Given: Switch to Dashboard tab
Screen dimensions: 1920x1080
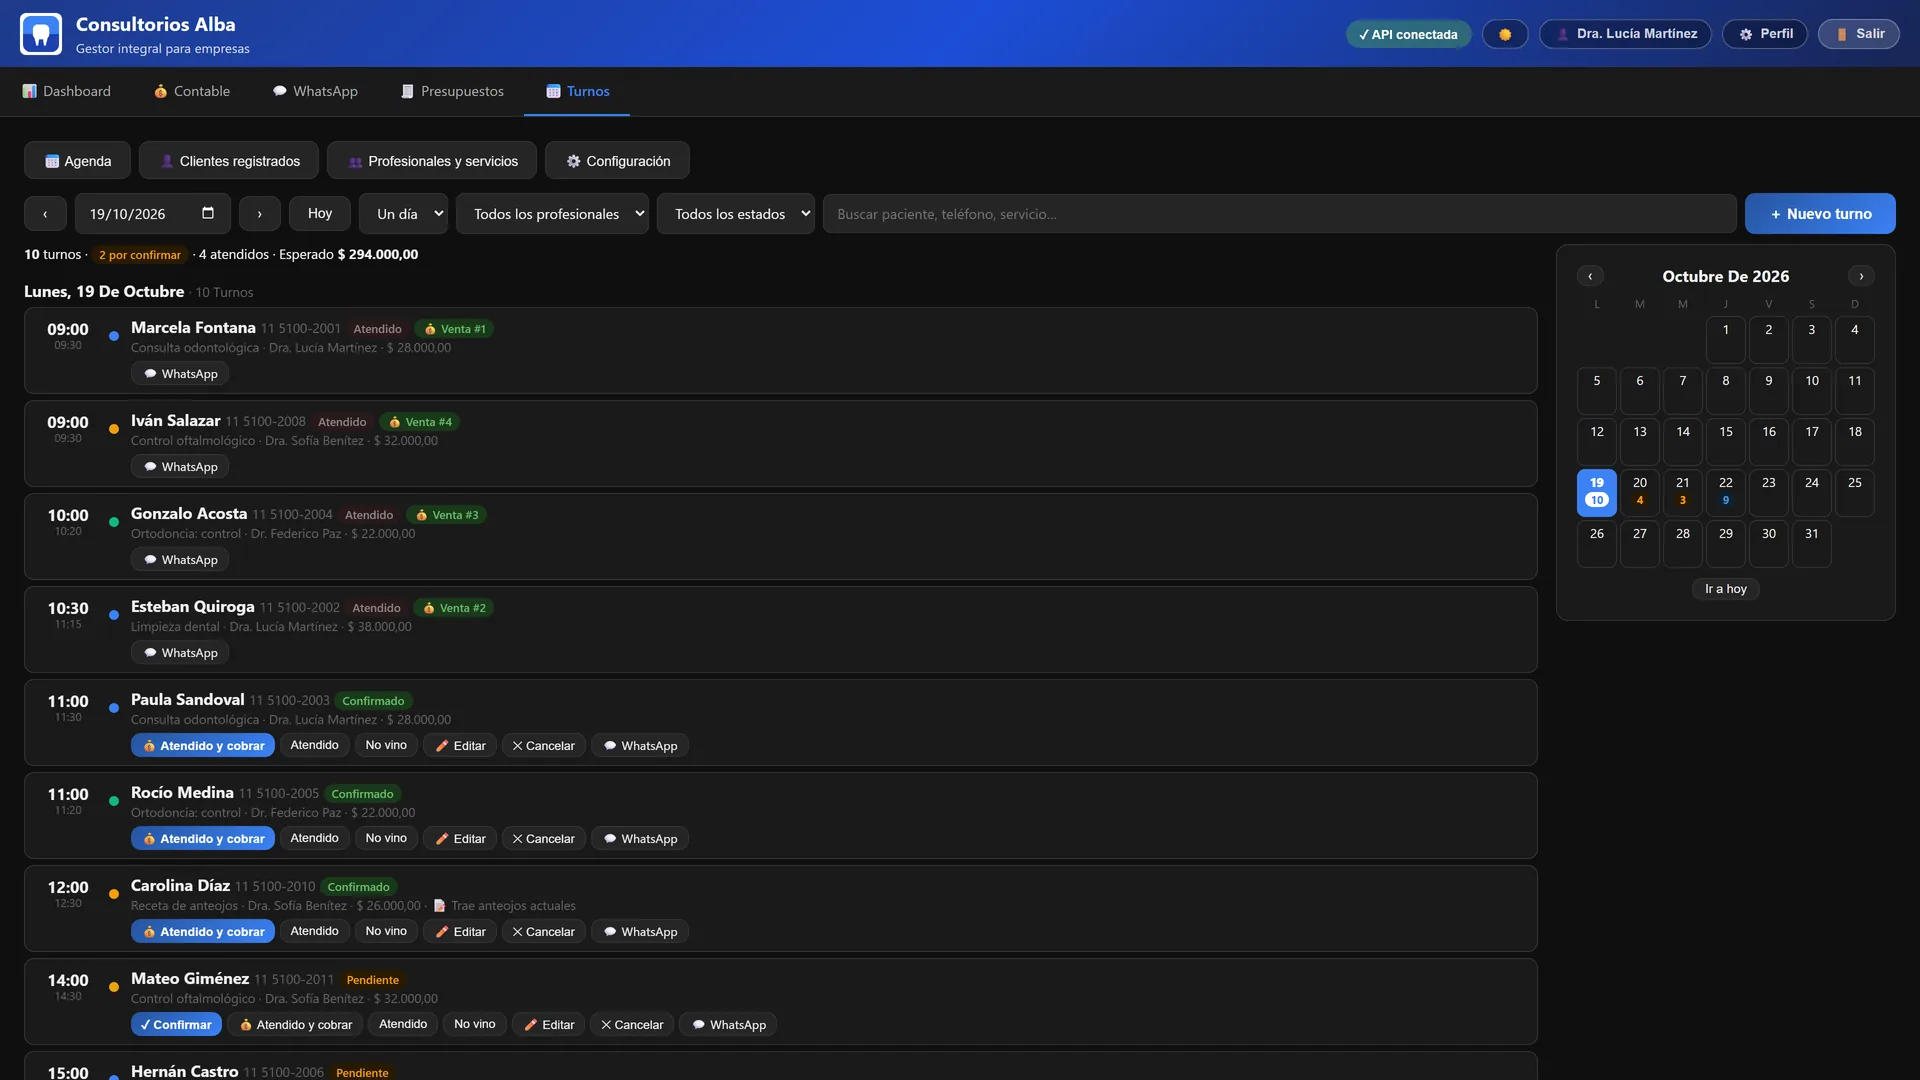Looking at the screenshot, I should pyautogui.click(x=67, y=91).
